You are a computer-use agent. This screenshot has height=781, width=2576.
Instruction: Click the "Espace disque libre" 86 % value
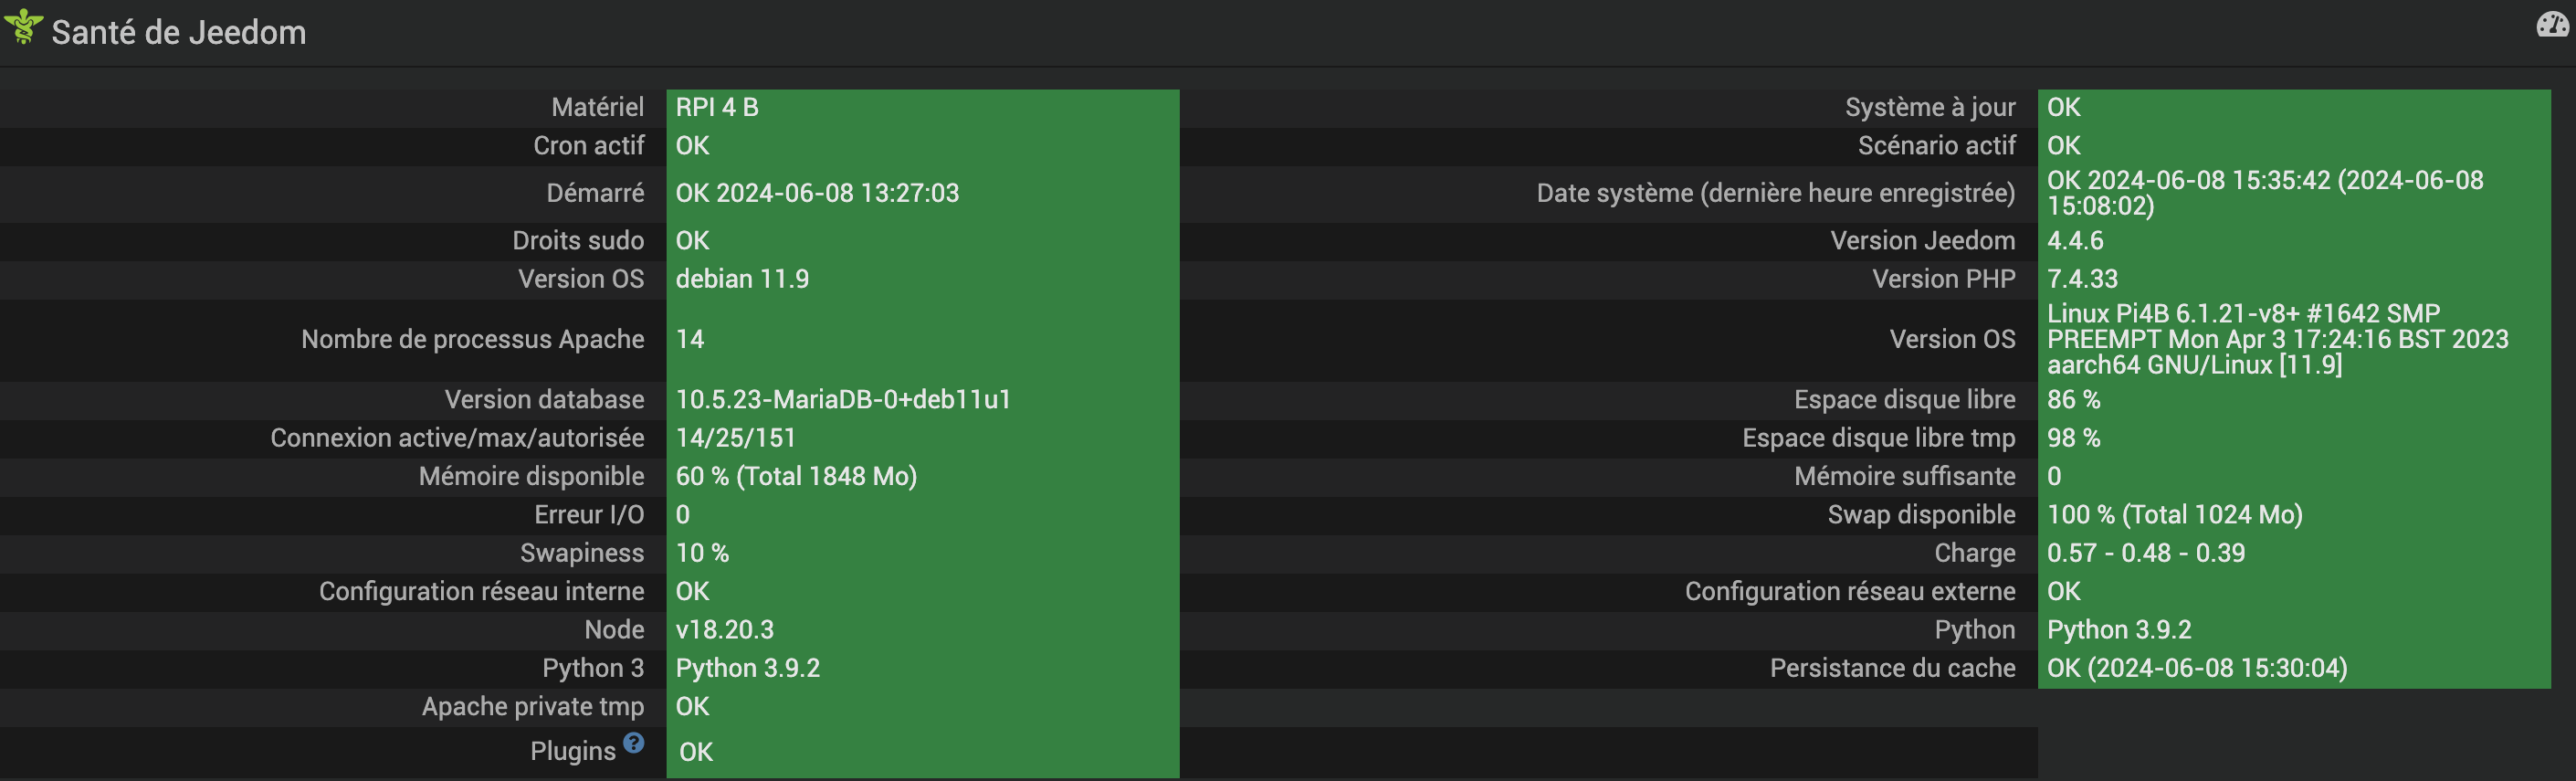pyautogui.click(x=2073, y=400)
